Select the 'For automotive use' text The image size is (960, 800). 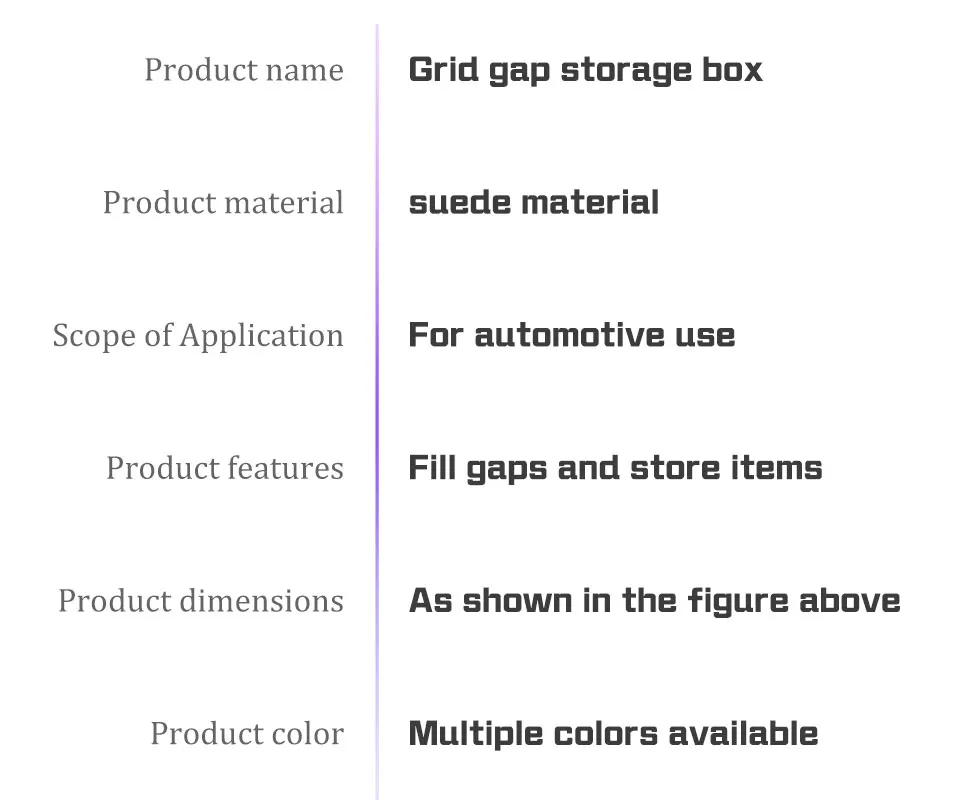pos(572,335)
